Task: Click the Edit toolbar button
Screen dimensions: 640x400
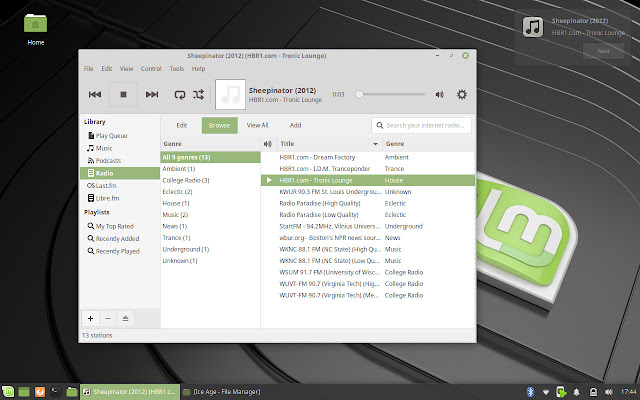Action: (x=182, y=125)
